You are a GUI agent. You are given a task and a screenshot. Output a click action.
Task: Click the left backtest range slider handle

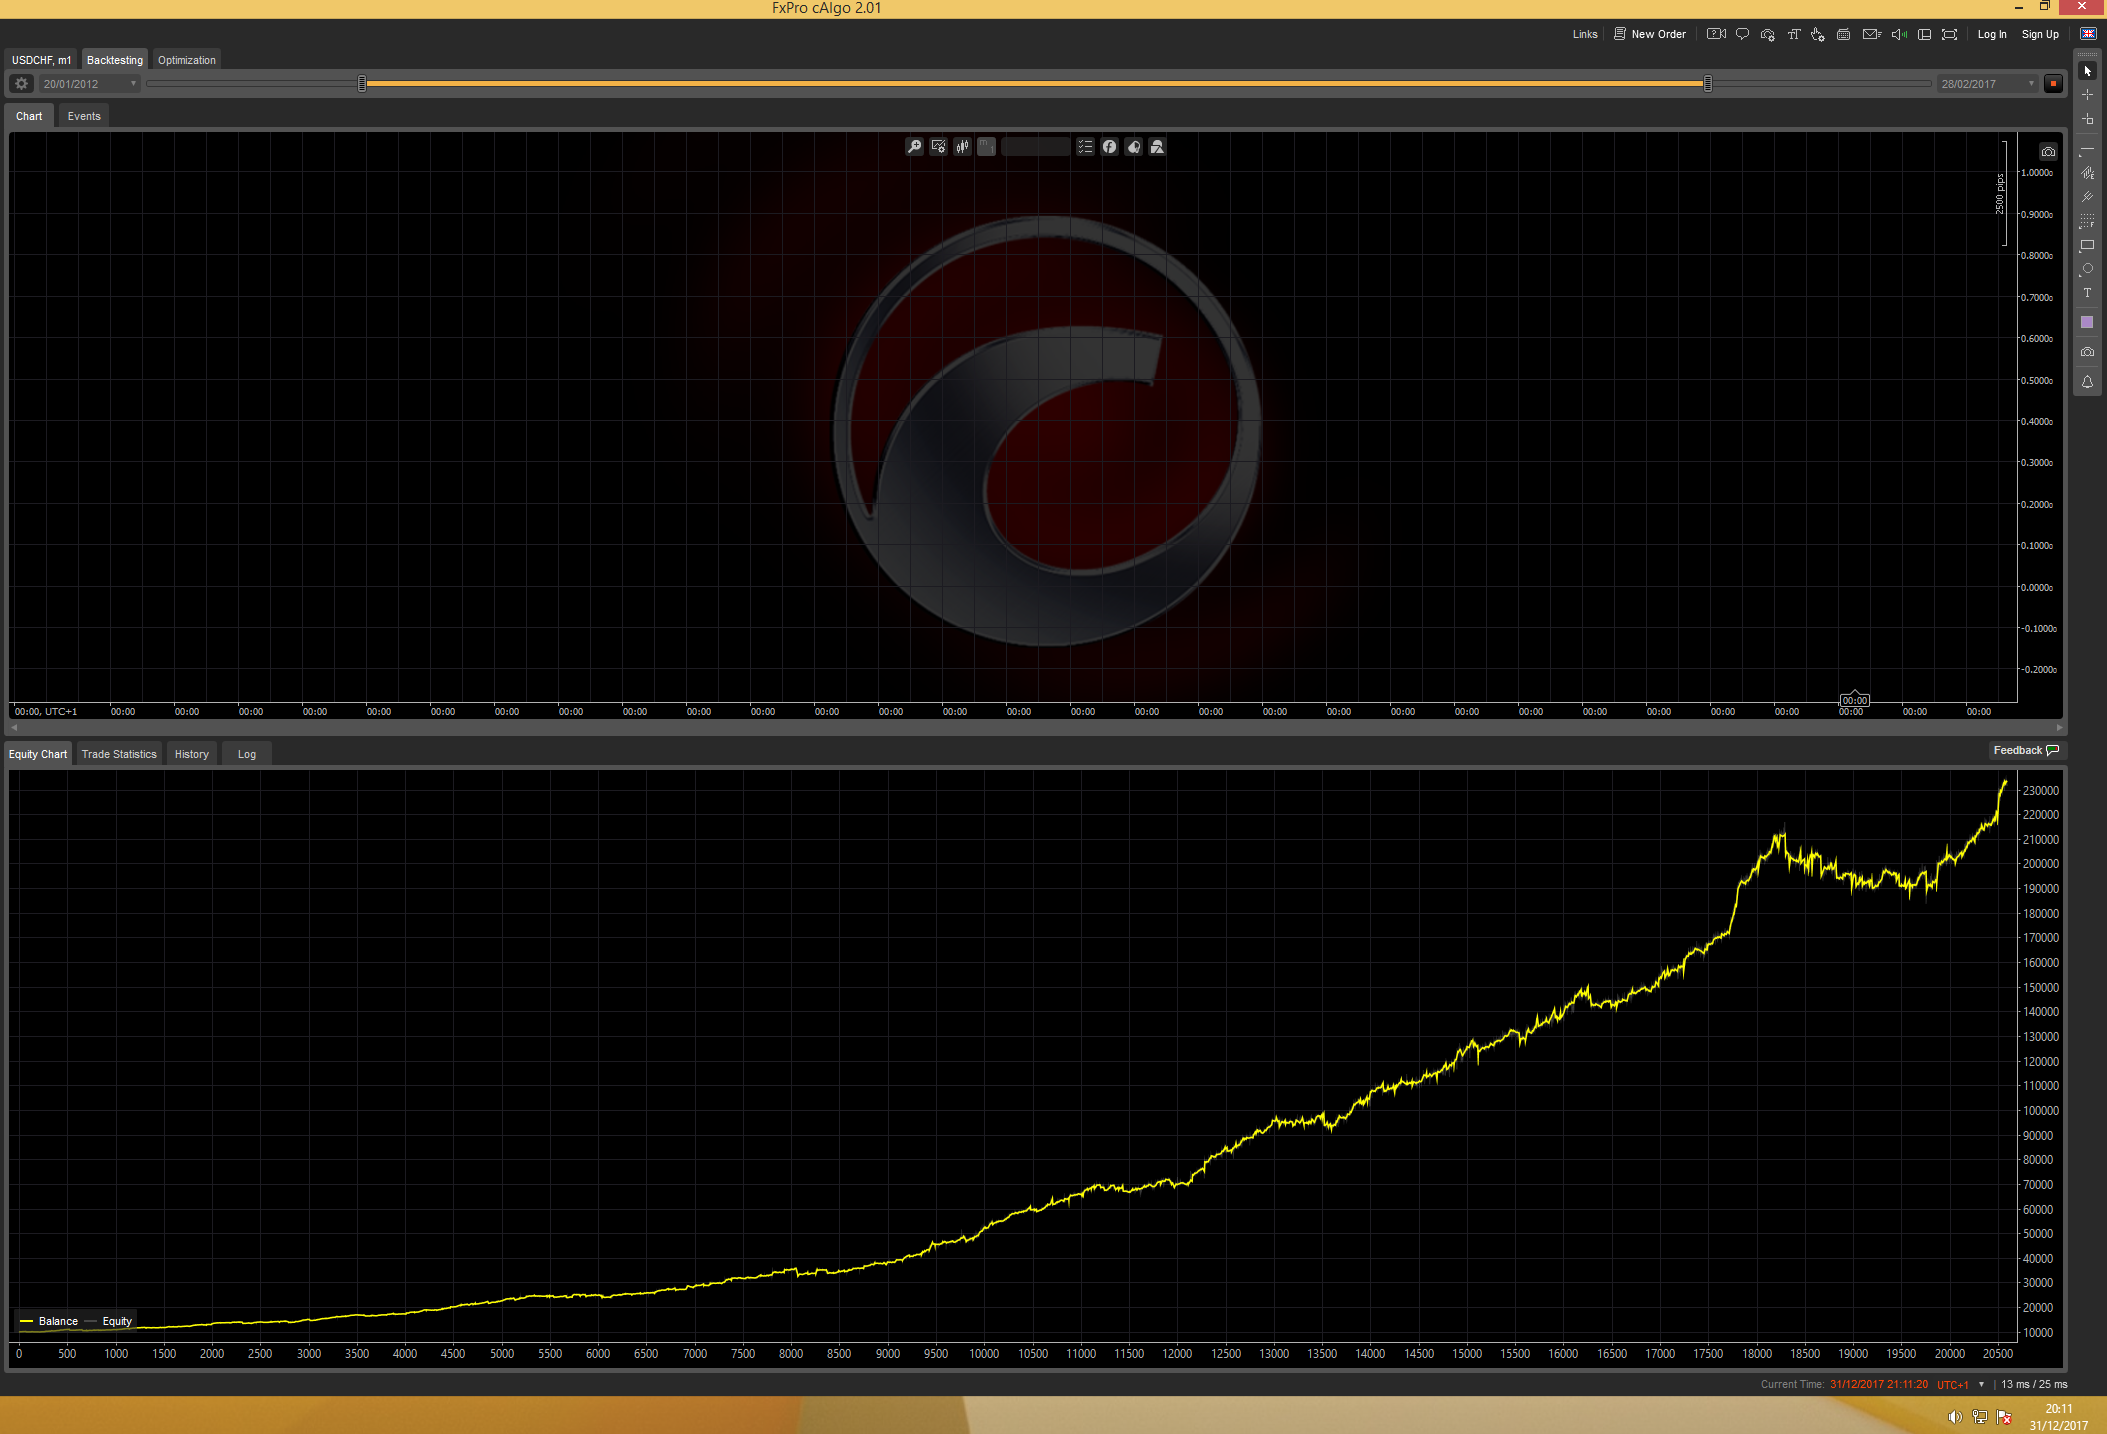362,84
